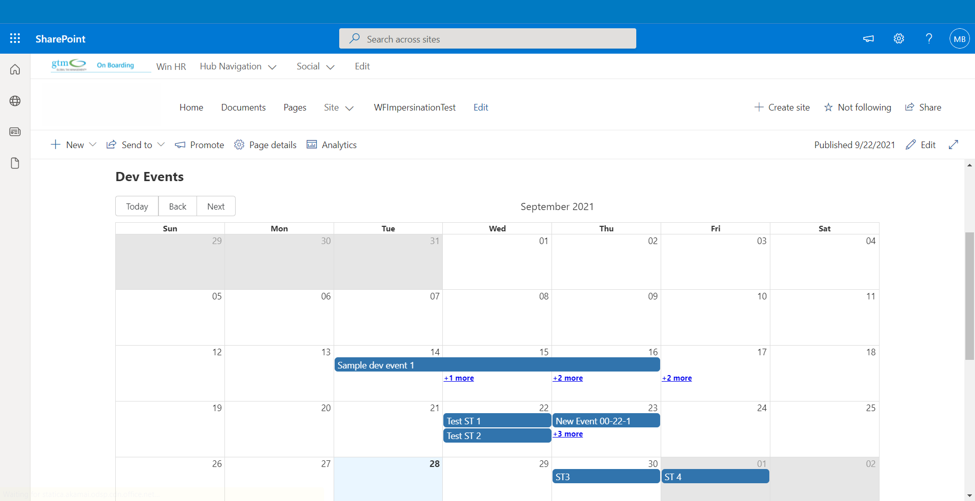
Task: Expand the Social menu dropdown
Action: click(315, 67)
